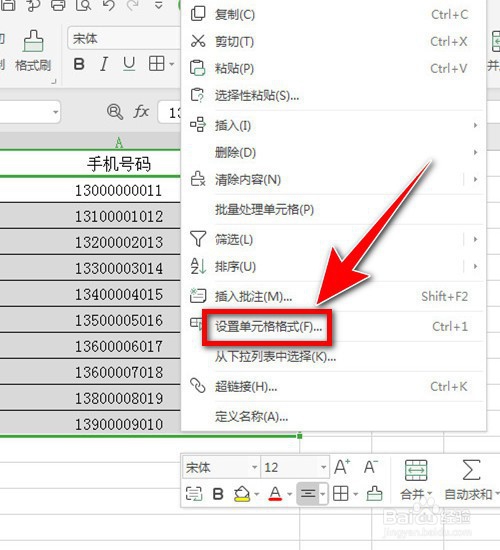Open the font color dropdown arrow
The image size is (500, 550).
(x=290, y=494)
